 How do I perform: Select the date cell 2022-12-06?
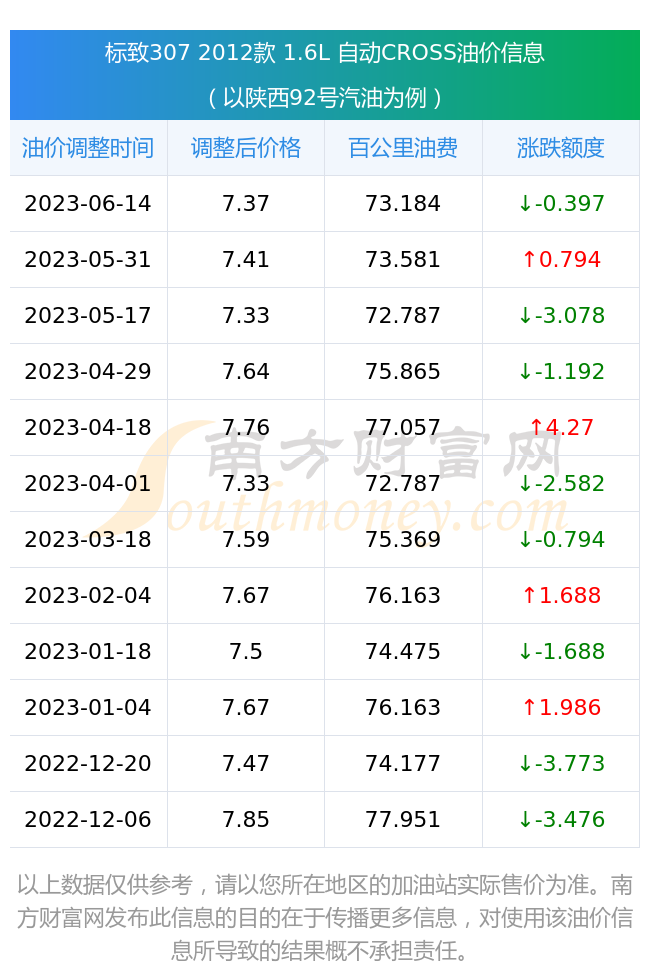[88, 820]
